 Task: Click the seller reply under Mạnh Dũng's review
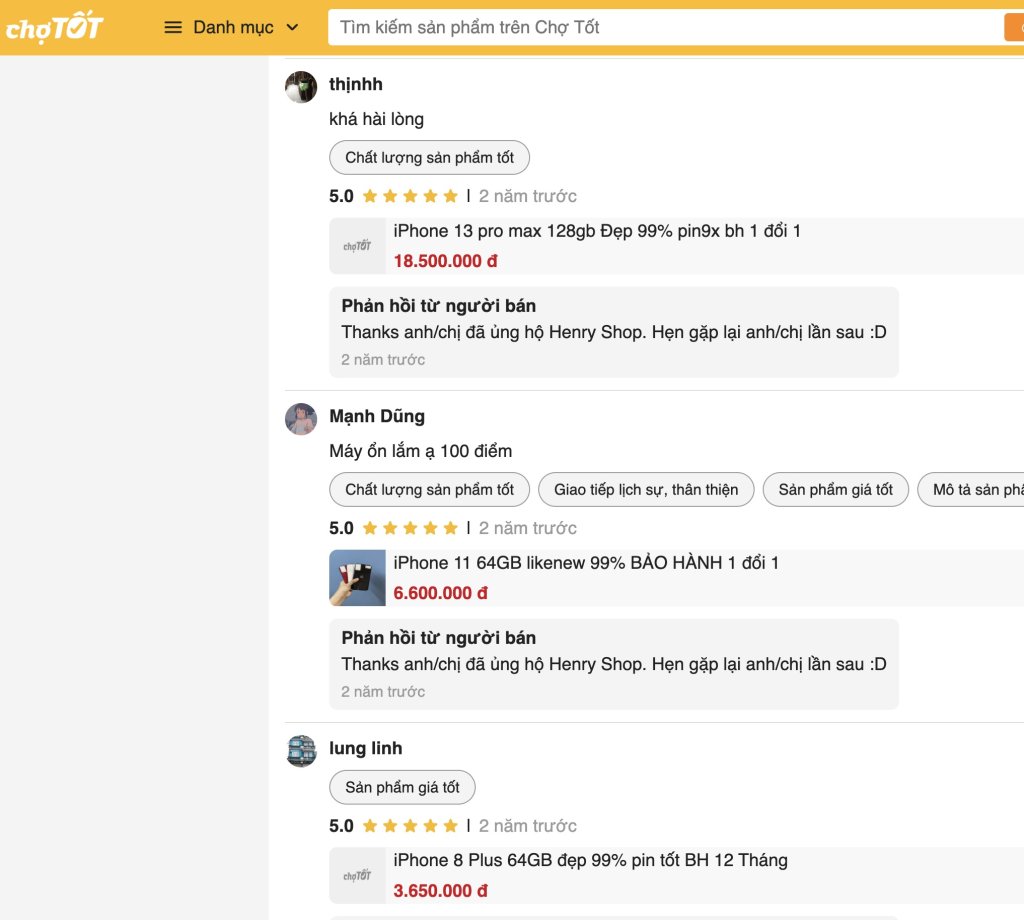point(614,664)
